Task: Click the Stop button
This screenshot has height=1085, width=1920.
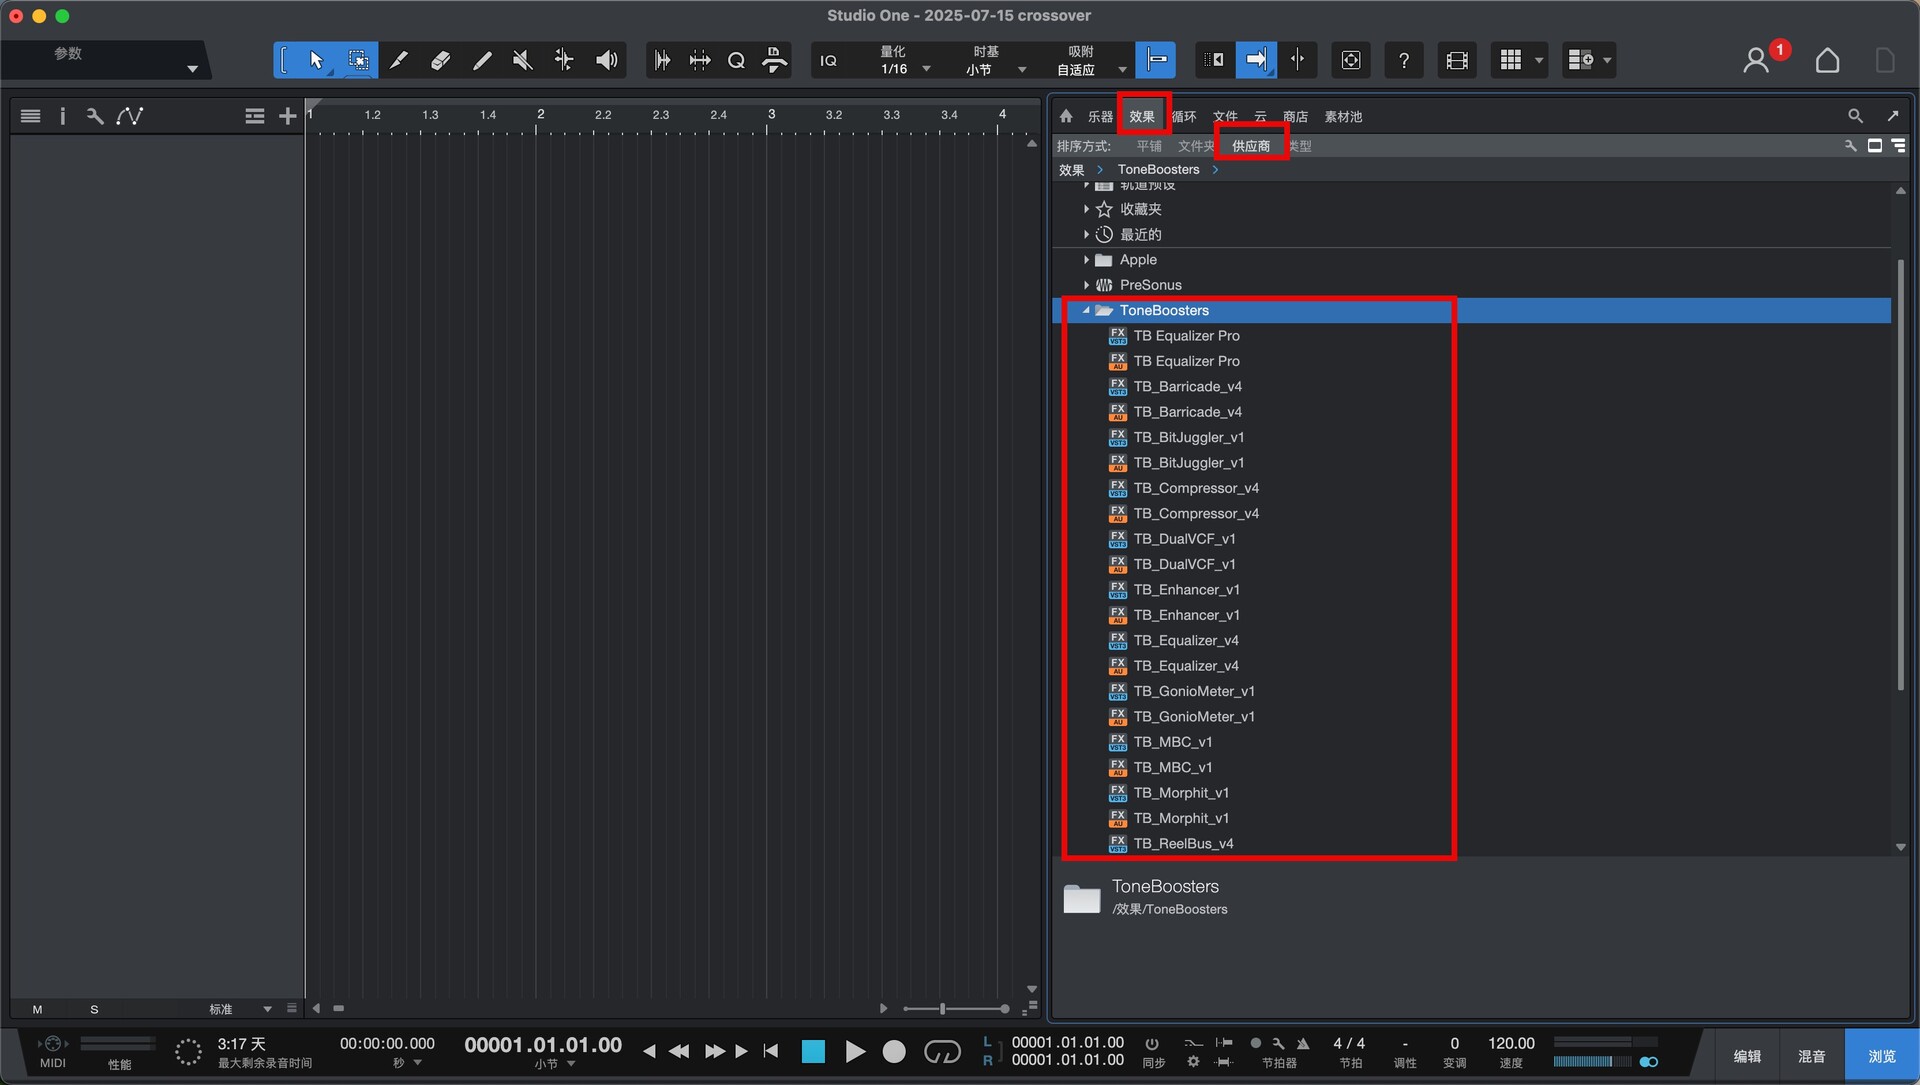Action: [x=814, y=1051]
